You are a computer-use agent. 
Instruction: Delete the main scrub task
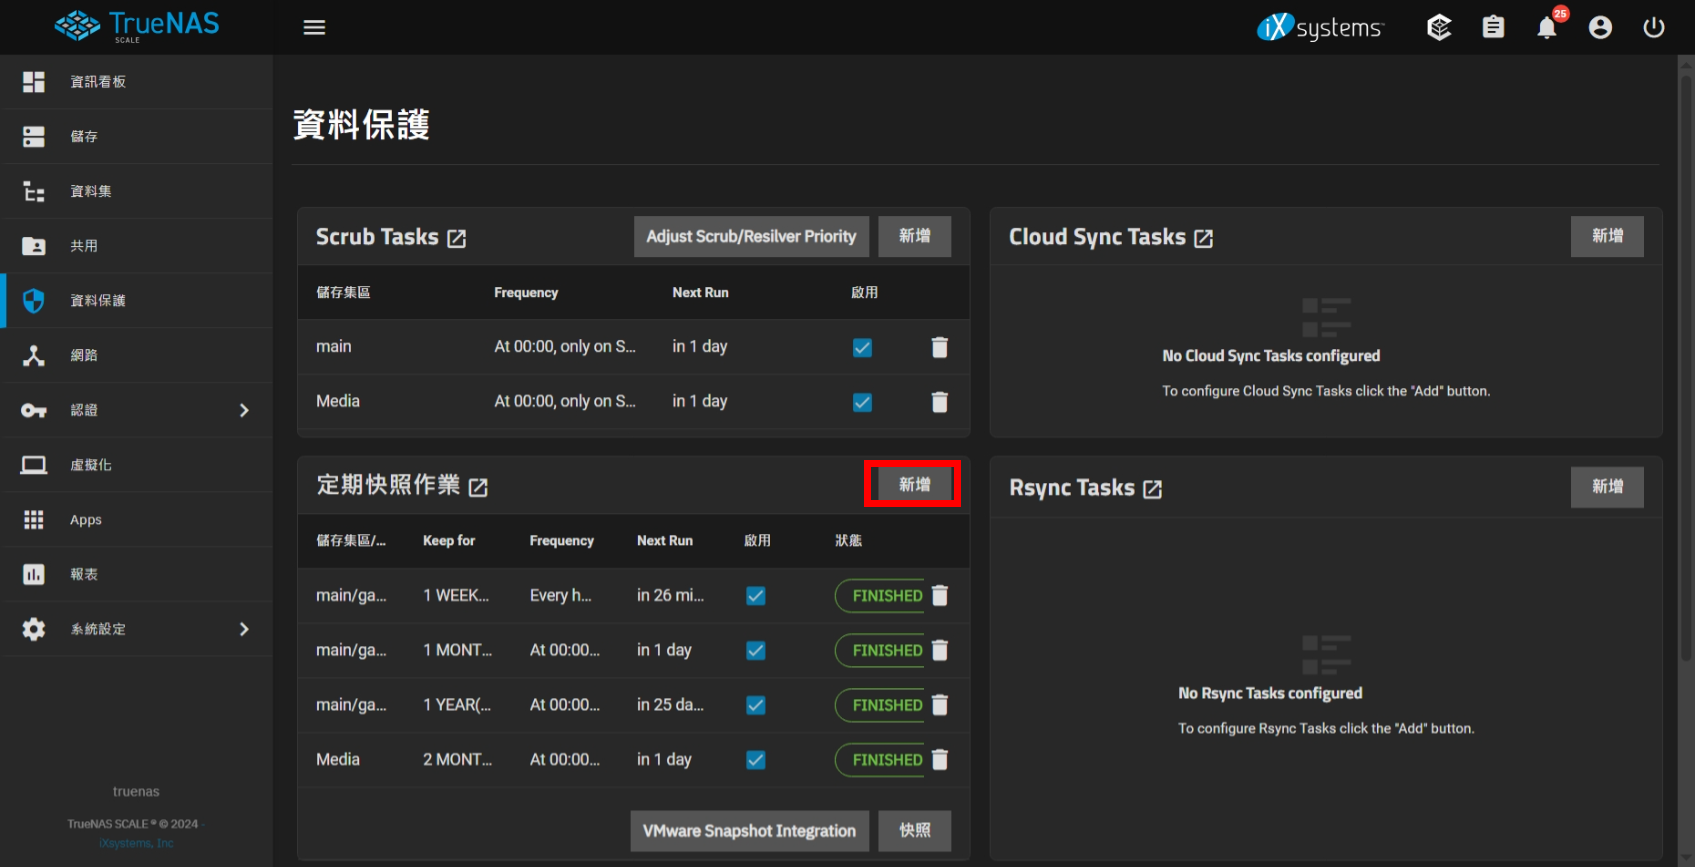(939, 347)
